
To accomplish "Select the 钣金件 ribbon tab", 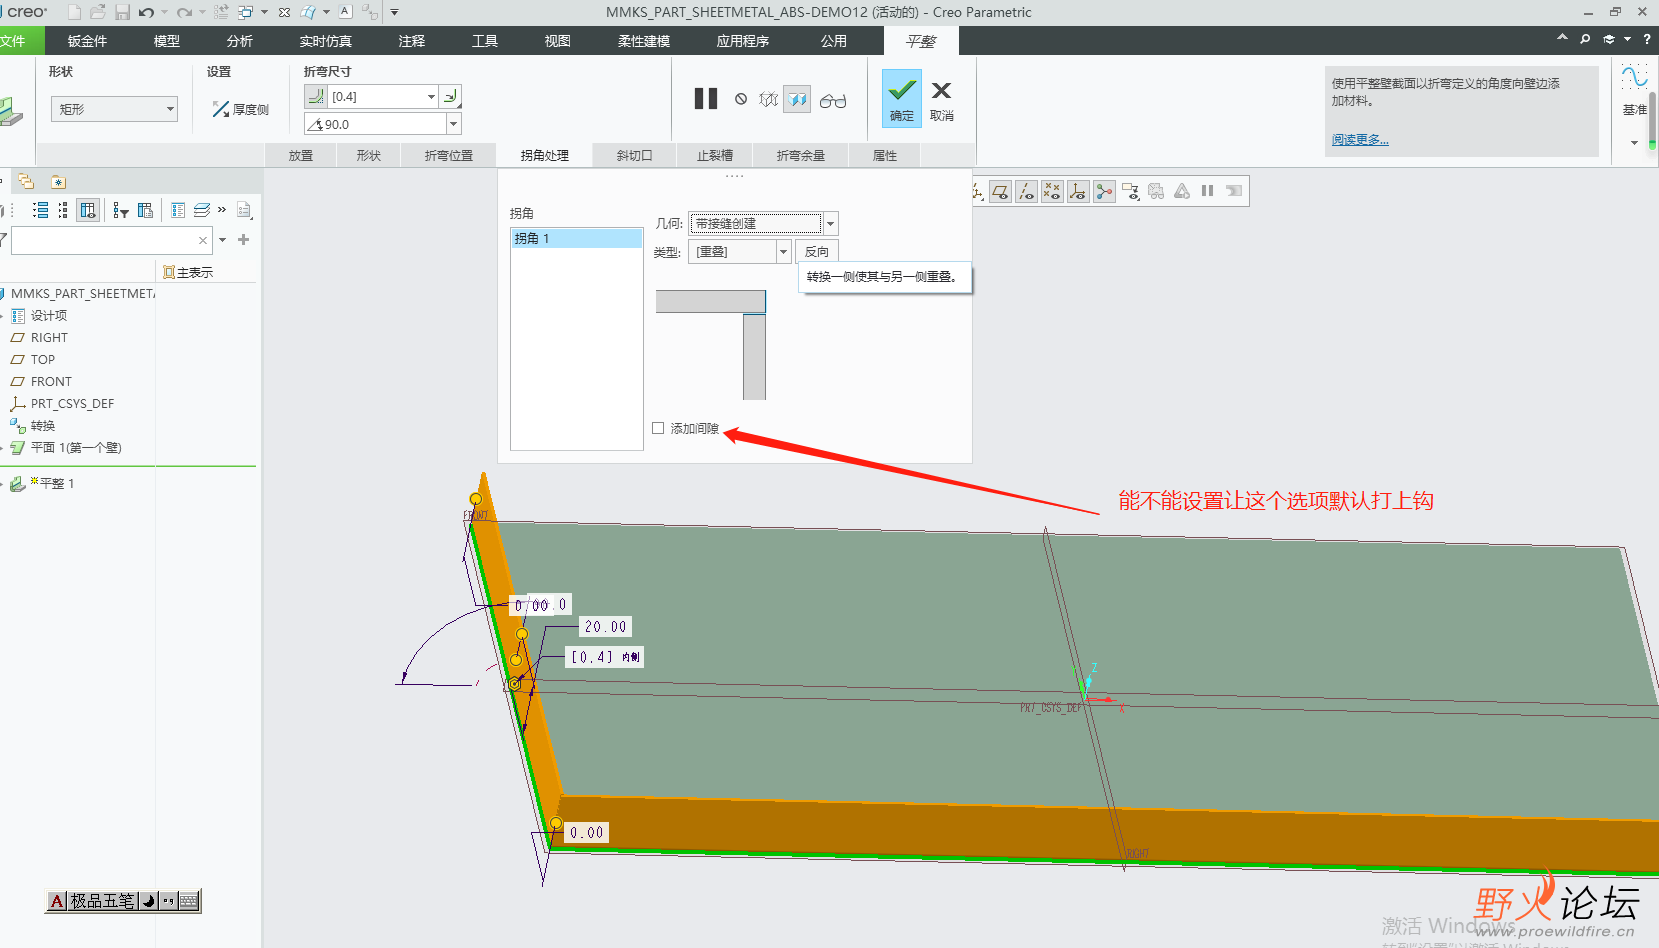I will pyautogui.click(x=87, y=41).
